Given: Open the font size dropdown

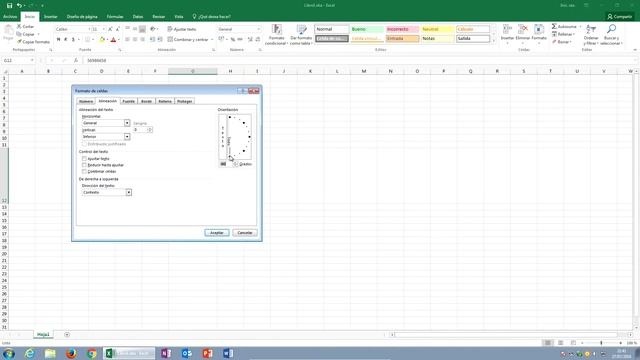Looking at the screenshot, I should (103, 29).
